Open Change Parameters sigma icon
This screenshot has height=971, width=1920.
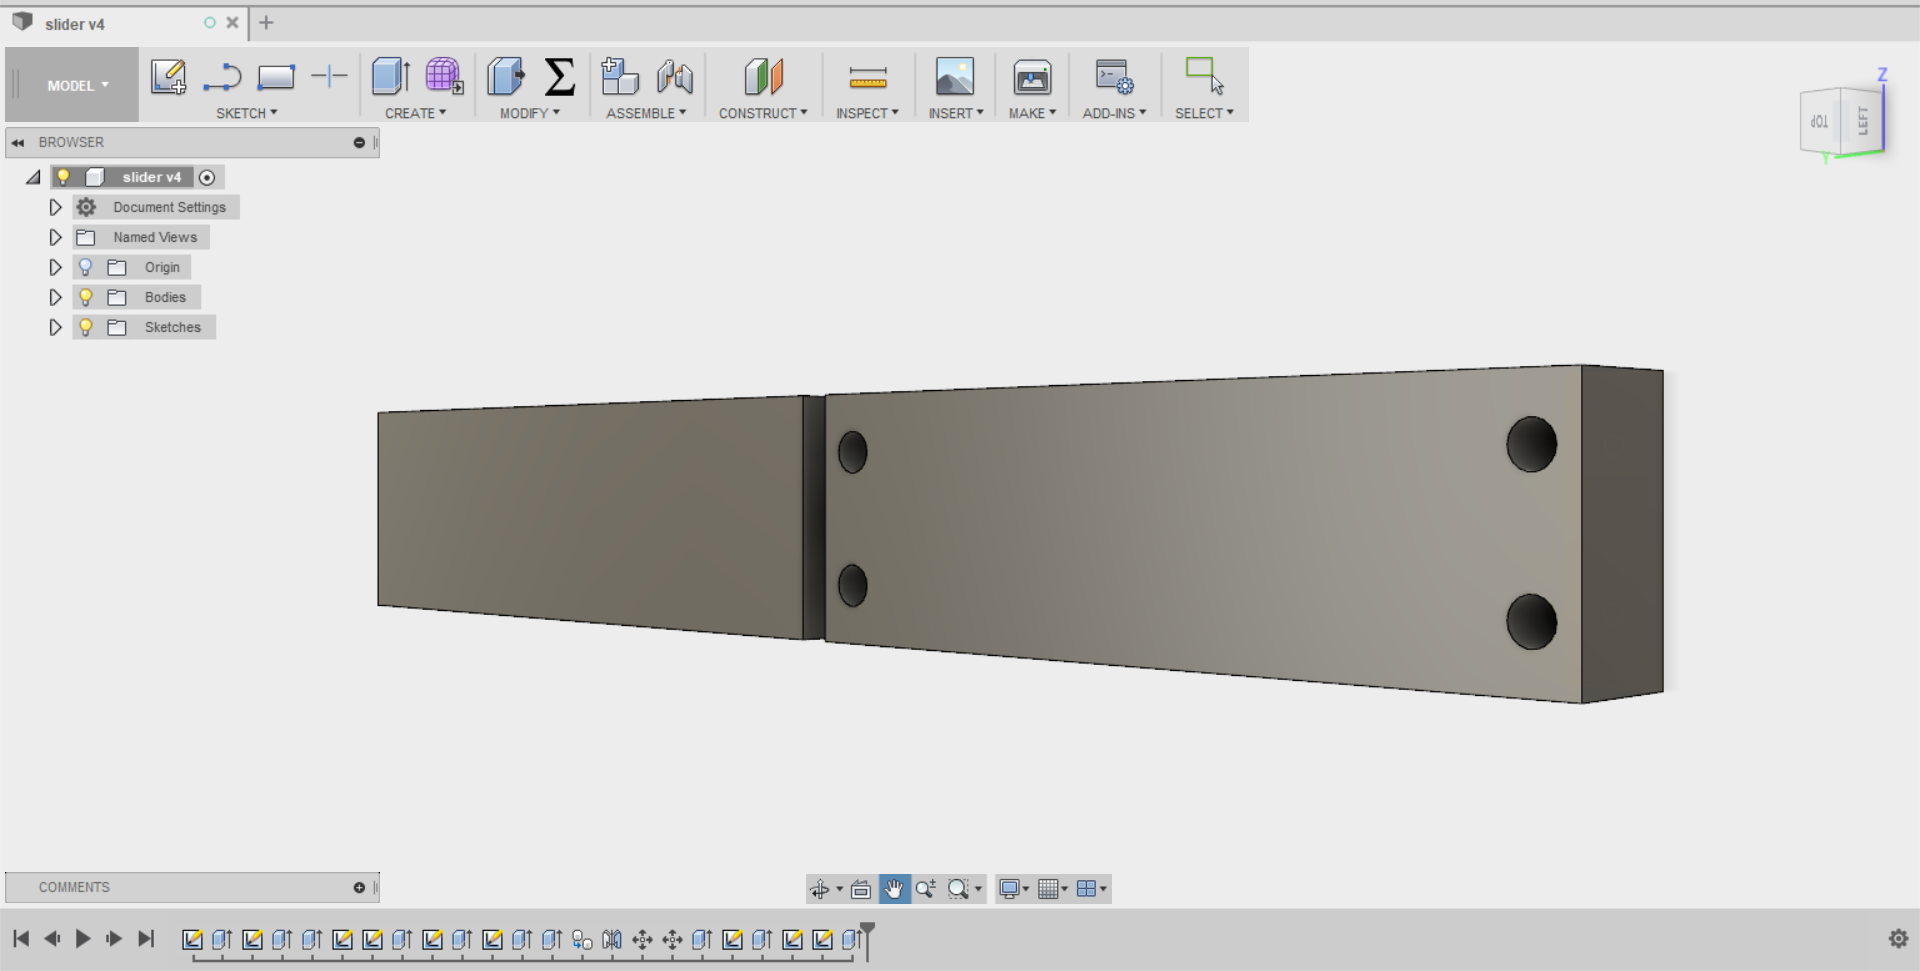click(x=560, y=77)
